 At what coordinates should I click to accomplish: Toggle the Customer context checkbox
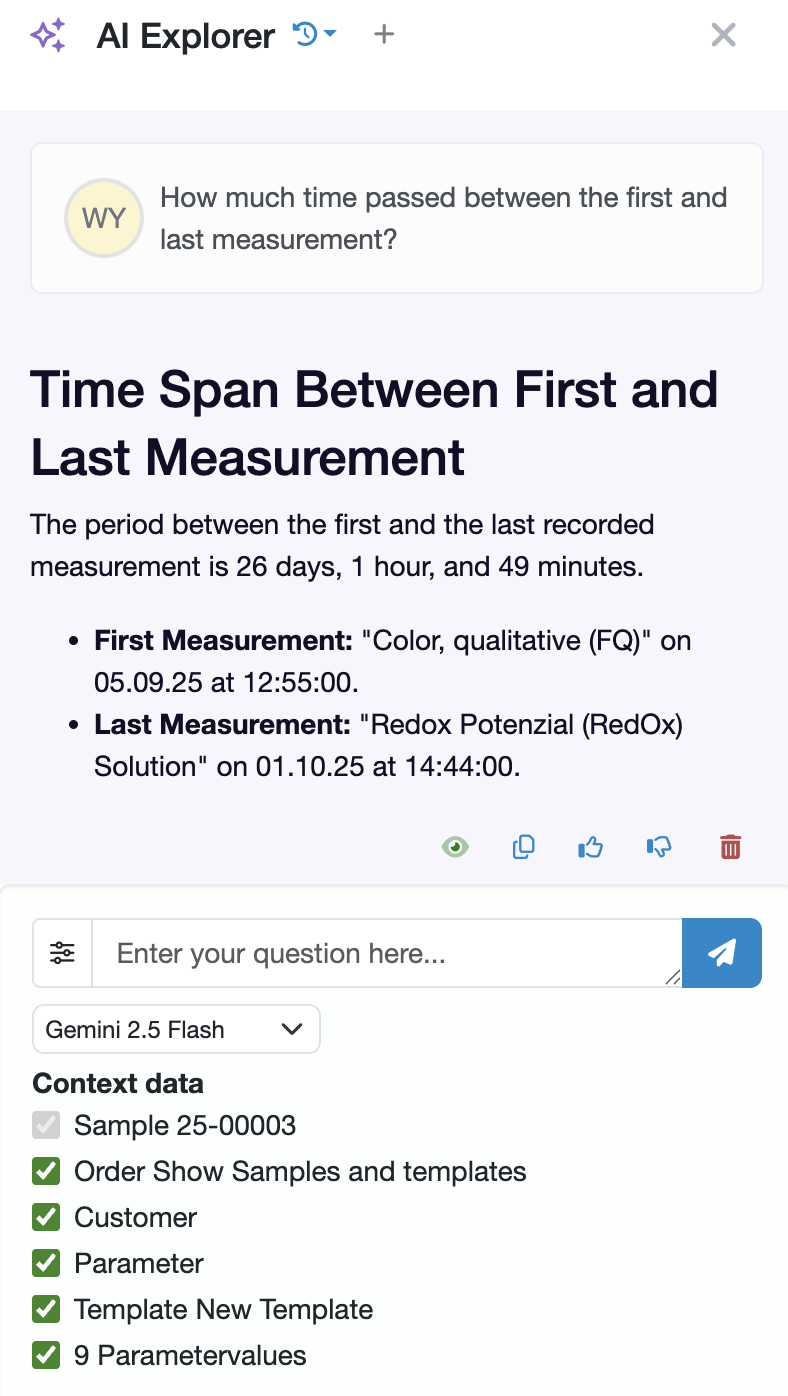pos(46,1217)
